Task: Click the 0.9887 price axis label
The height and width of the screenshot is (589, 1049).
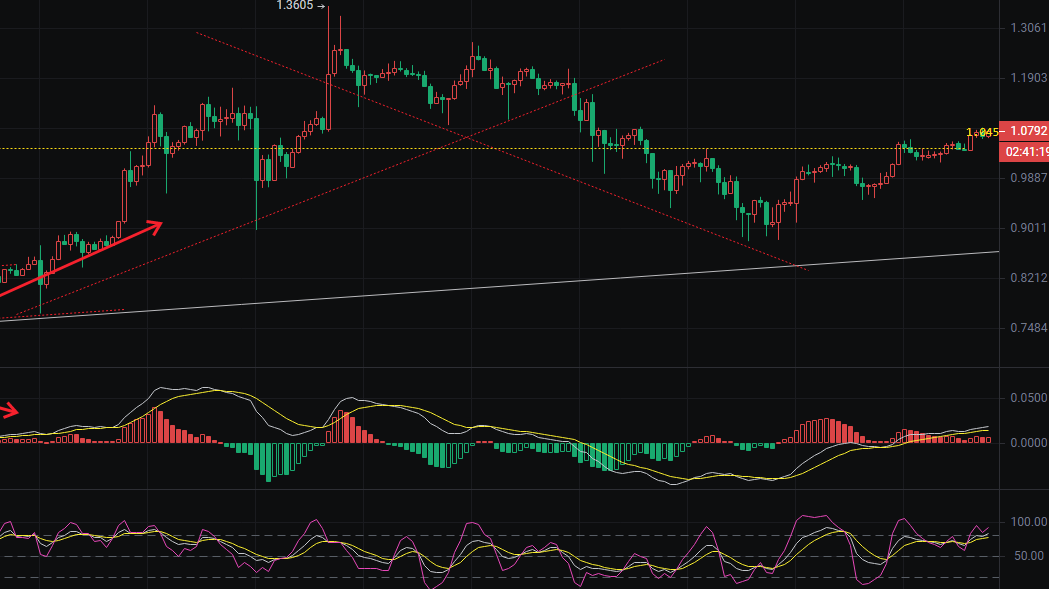Action: pos(1029,178)
